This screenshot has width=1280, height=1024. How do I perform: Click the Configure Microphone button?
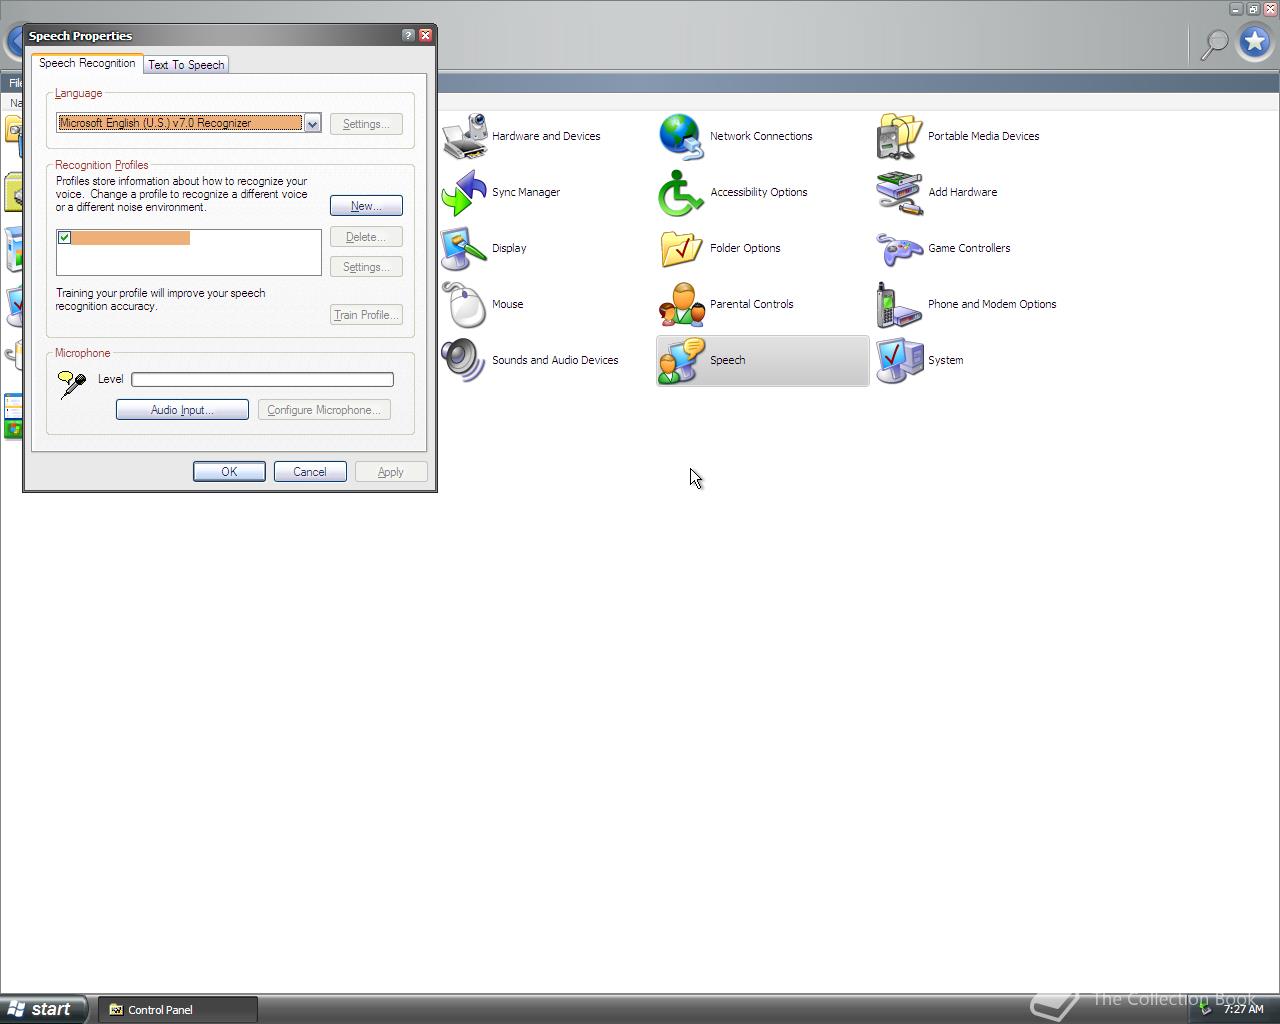coord(324,410)
